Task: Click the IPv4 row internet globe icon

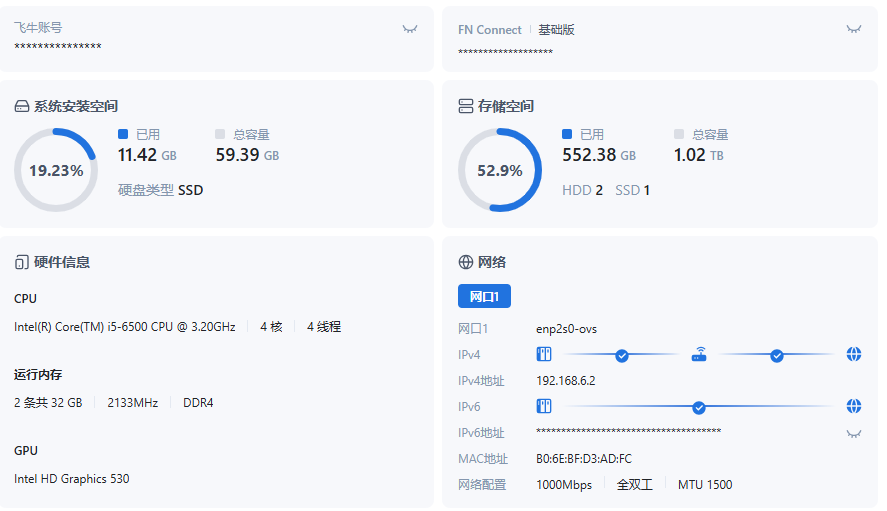Action: pos(854,354)
